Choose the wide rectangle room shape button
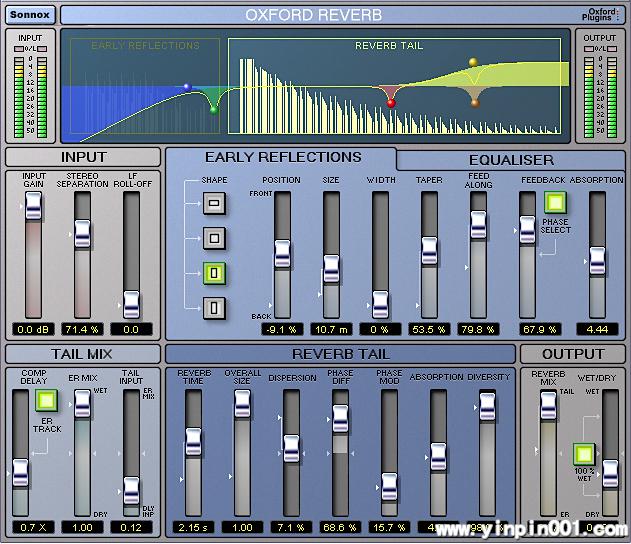Screen dimensions: 631x544 (x=215, y=205)
